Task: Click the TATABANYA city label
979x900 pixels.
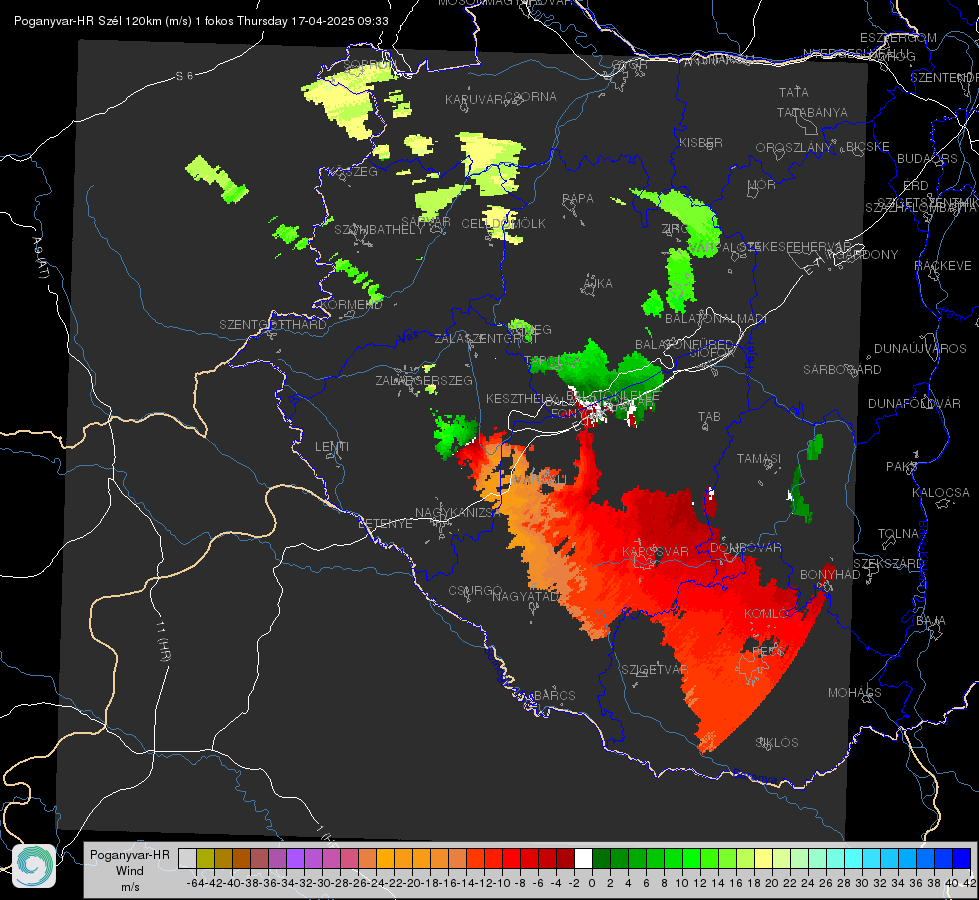Action: 812,112
